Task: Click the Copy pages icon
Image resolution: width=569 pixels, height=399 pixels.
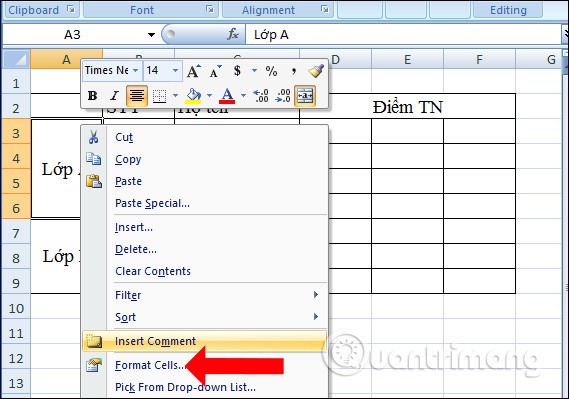Action: [x=94, y=159]
